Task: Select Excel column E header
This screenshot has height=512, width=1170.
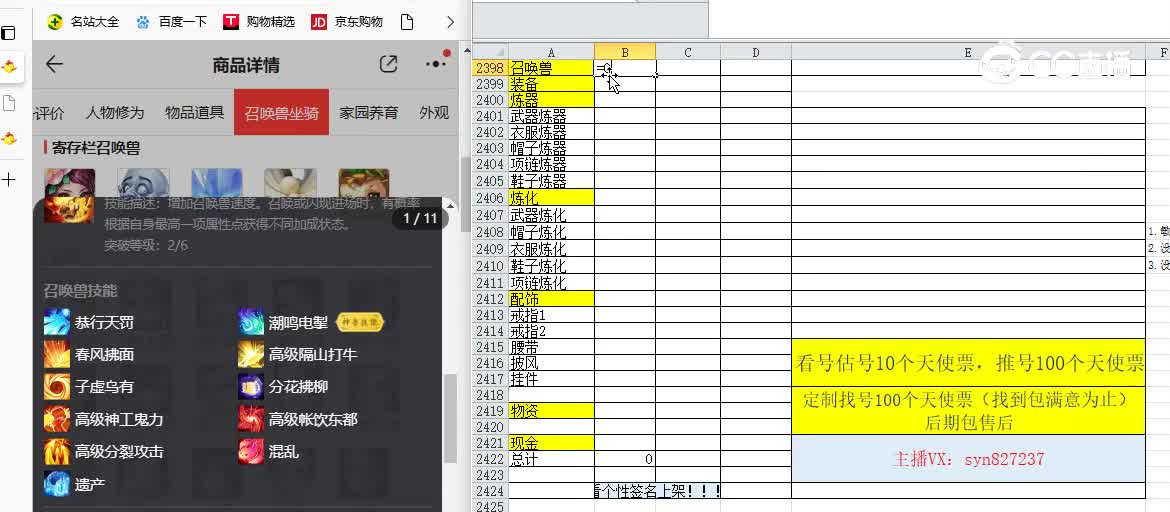Action: pyautogui.click(x=968, y=52)
